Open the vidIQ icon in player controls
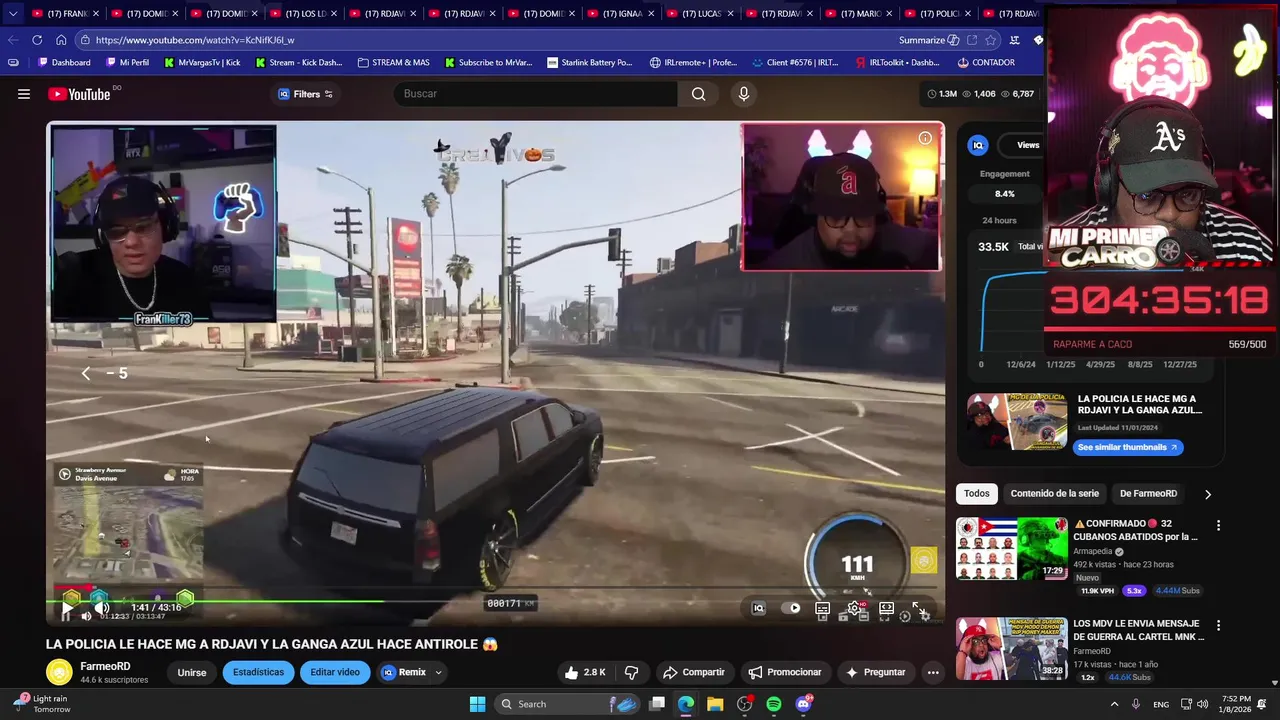The height and width of the screenshot is (720, 1280). (758, 608)
